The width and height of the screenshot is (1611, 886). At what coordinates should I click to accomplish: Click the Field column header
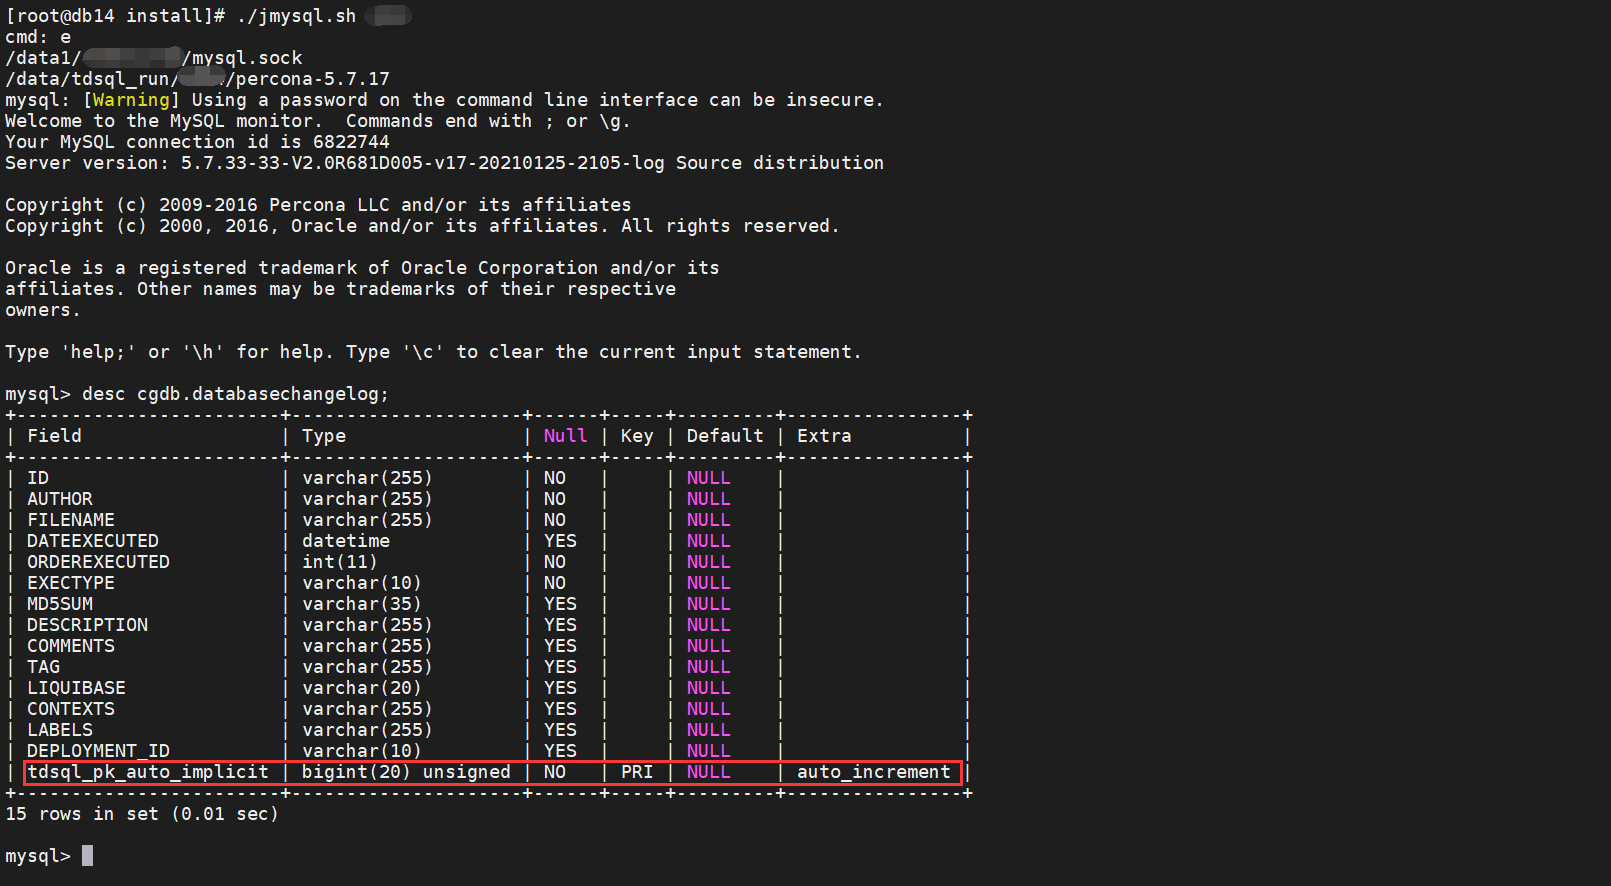[54, 436]
